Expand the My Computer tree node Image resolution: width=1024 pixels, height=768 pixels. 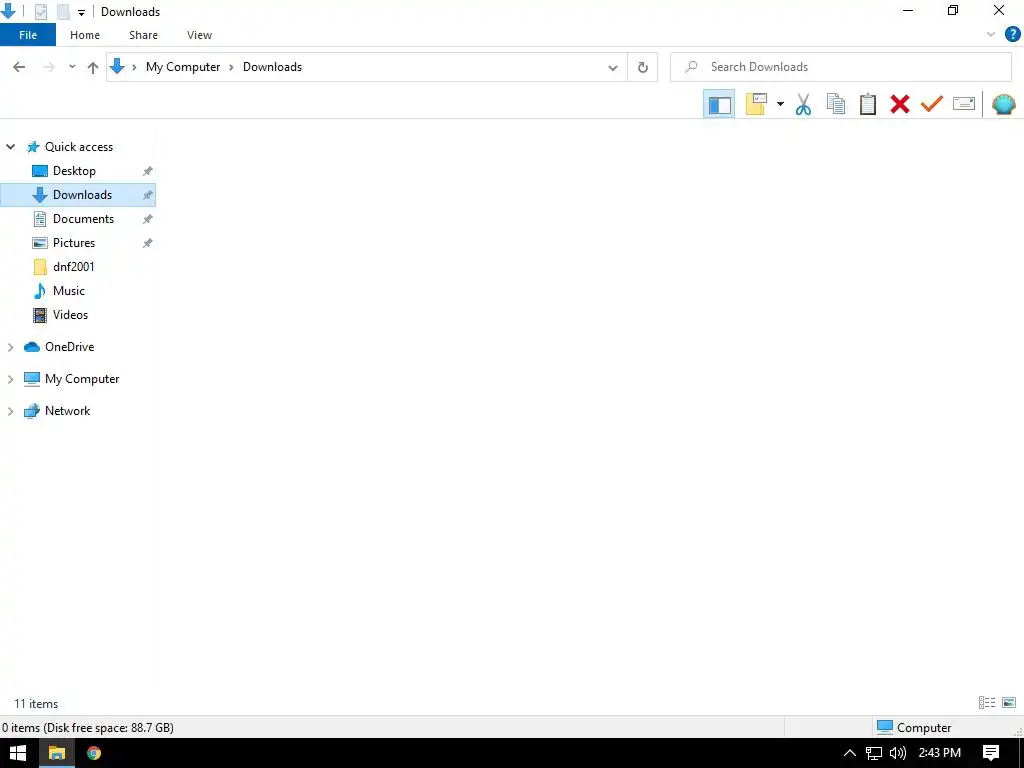(10, 379)
